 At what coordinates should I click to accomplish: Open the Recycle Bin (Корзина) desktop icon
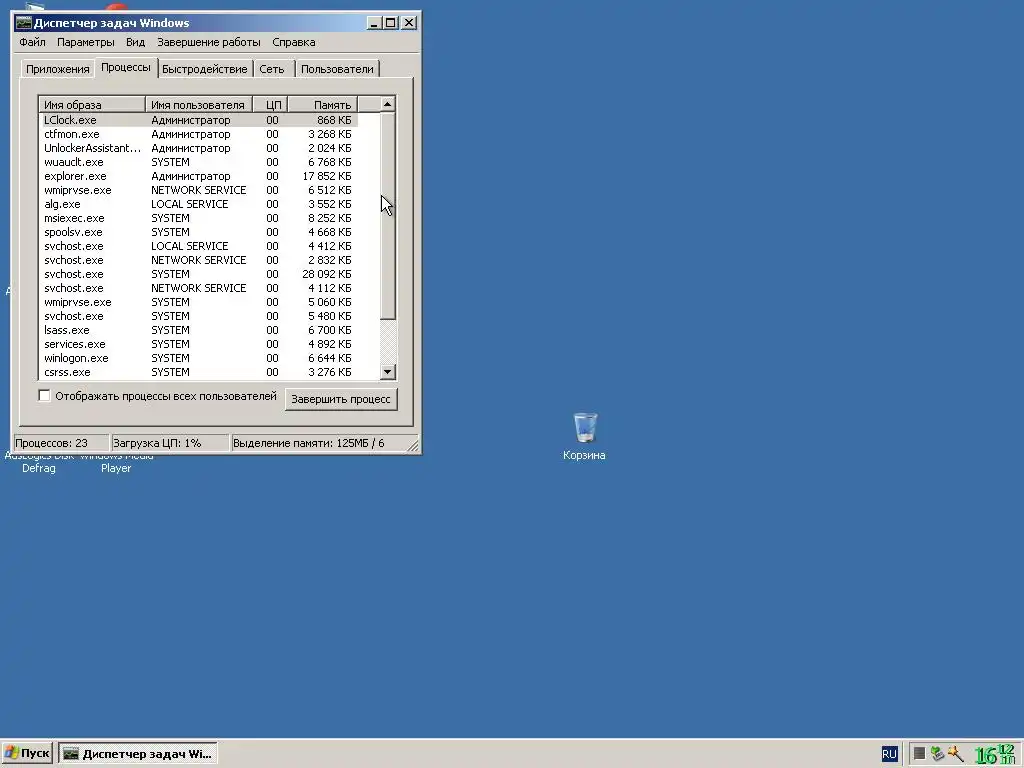pyautogui.click(x=584, y=436)
